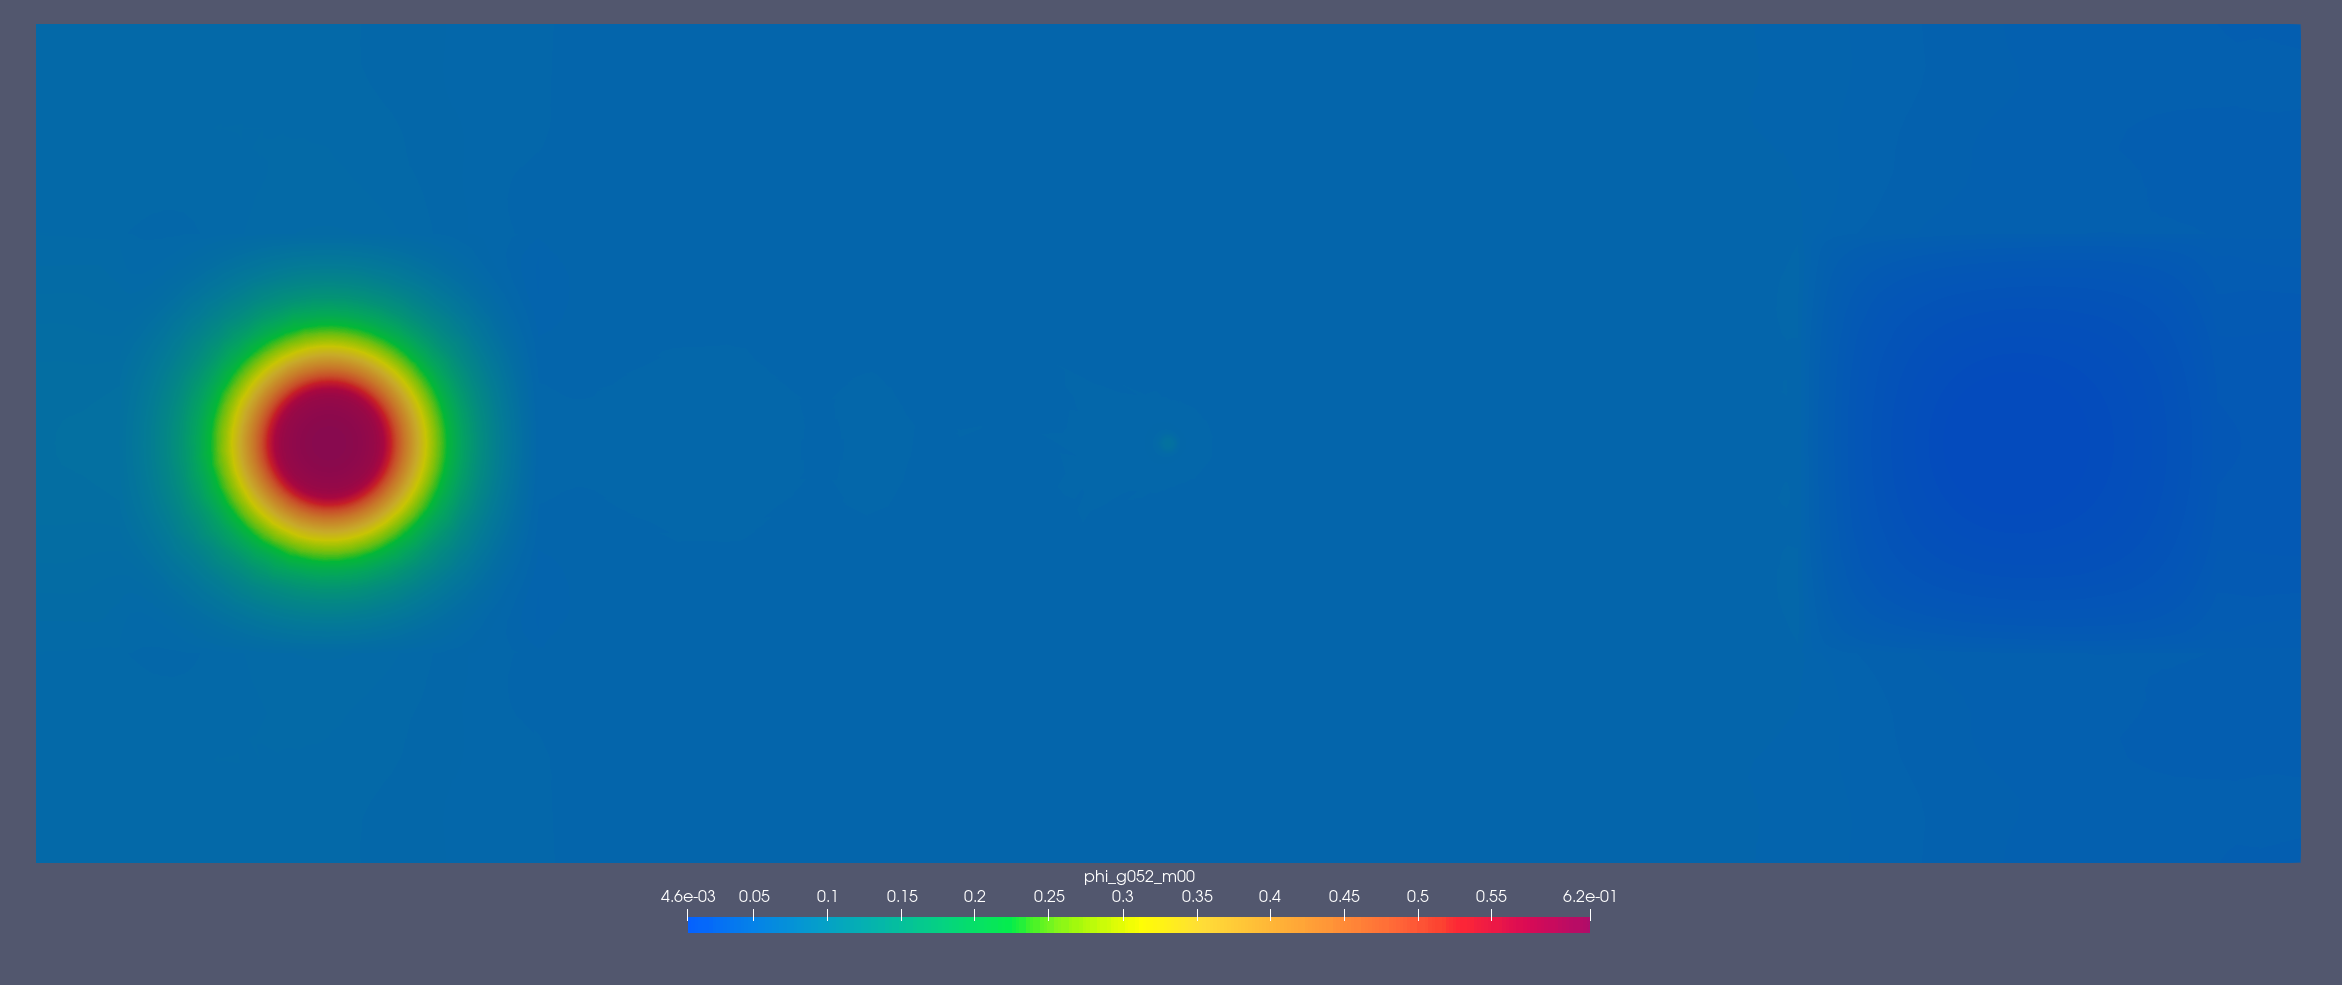Click the orange section of the color bar
The height and width of the screenshot is (985, 2342).
pyautogui.click(x=1320, y=926)
